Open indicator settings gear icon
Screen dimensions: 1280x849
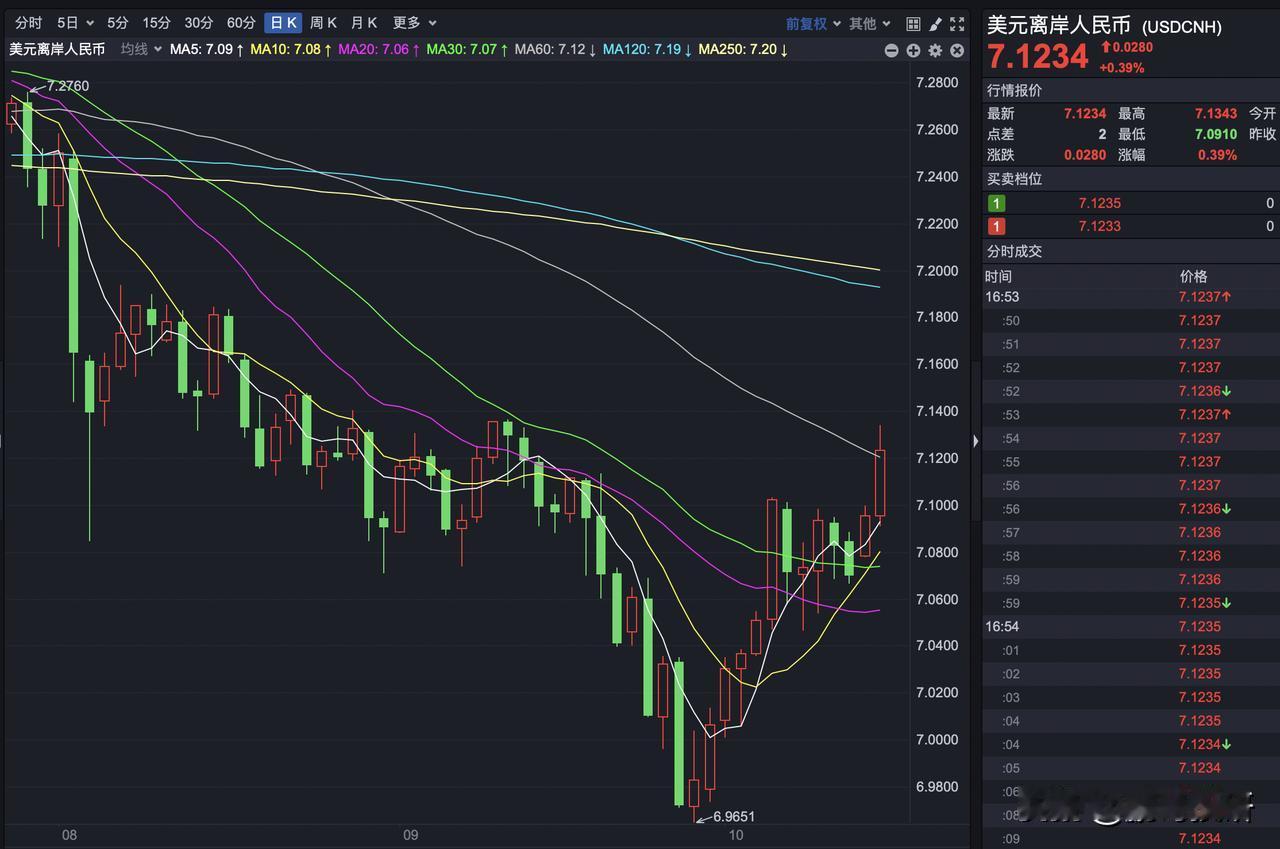coord(935,50)
